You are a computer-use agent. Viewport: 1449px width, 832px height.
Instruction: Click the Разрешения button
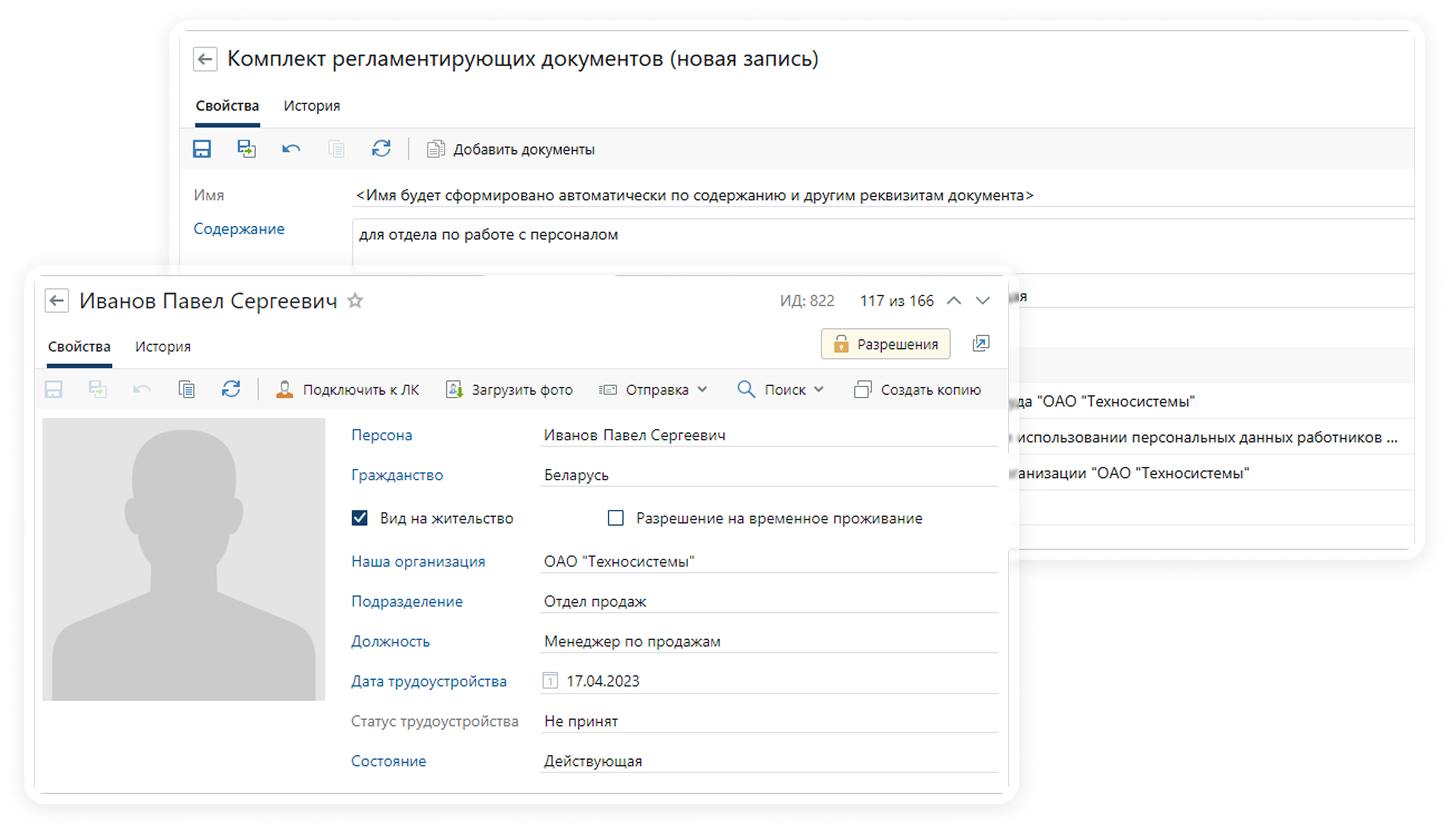tap(886, 344)
